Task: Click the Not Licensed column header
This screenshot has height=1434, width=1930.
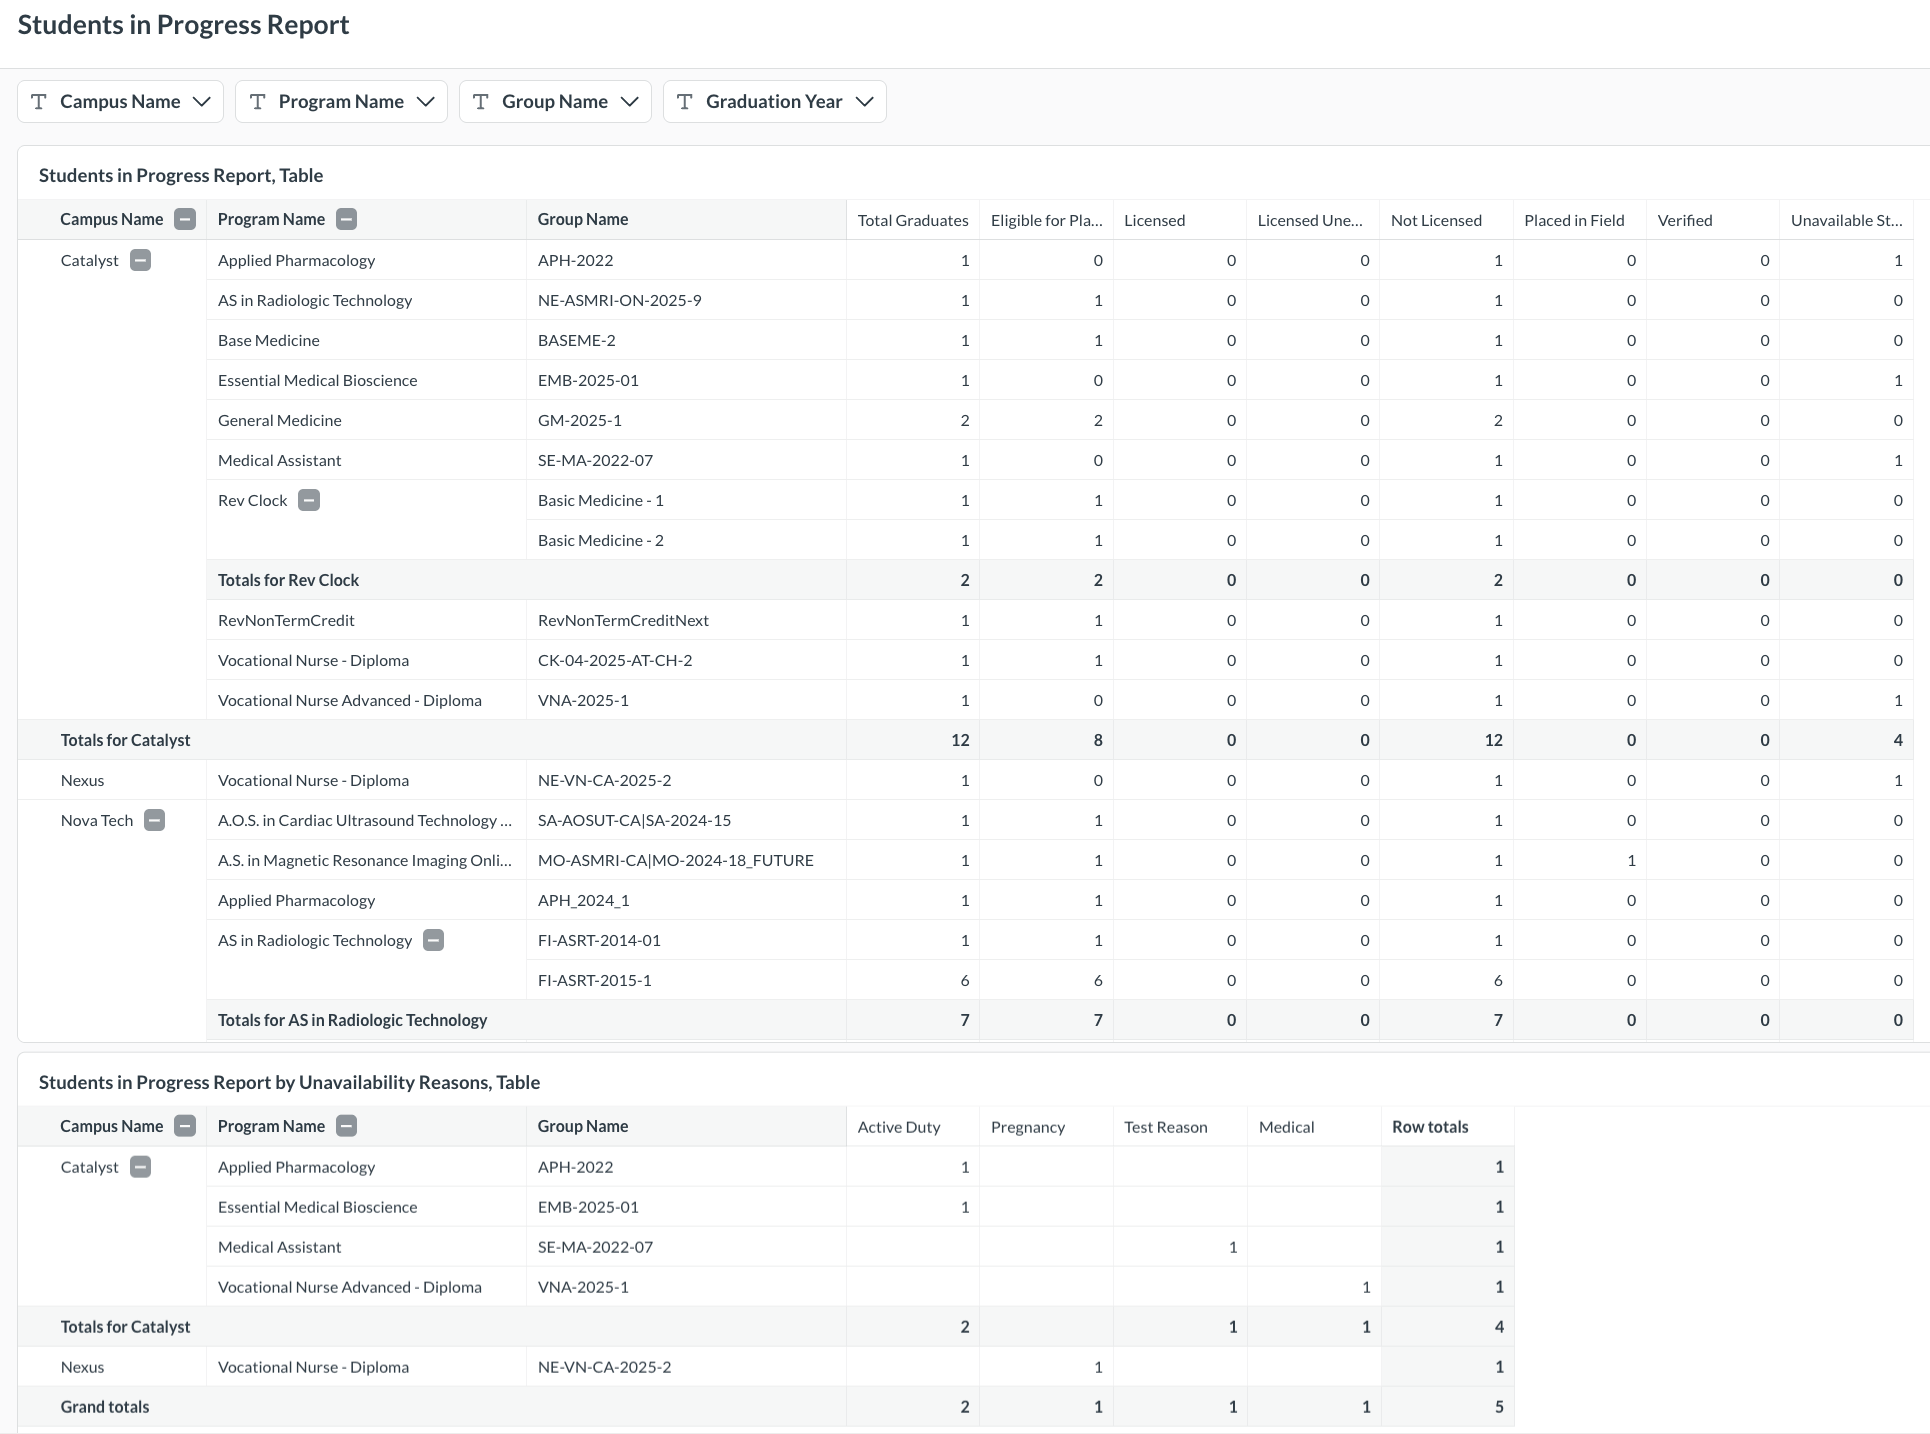Action: pyautogui.click(x=1446, y=220)
